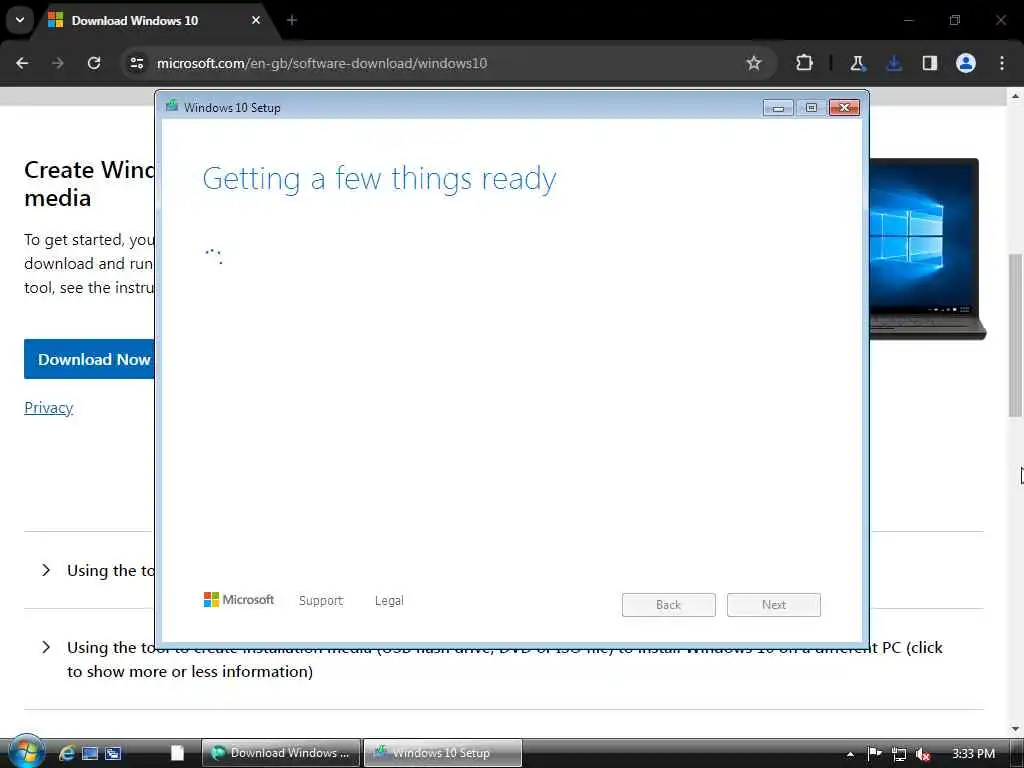Open the tab search dropdown arrow
Image resolution: width=1024 pixels, height=768 pixels.
tap(20, 20)
